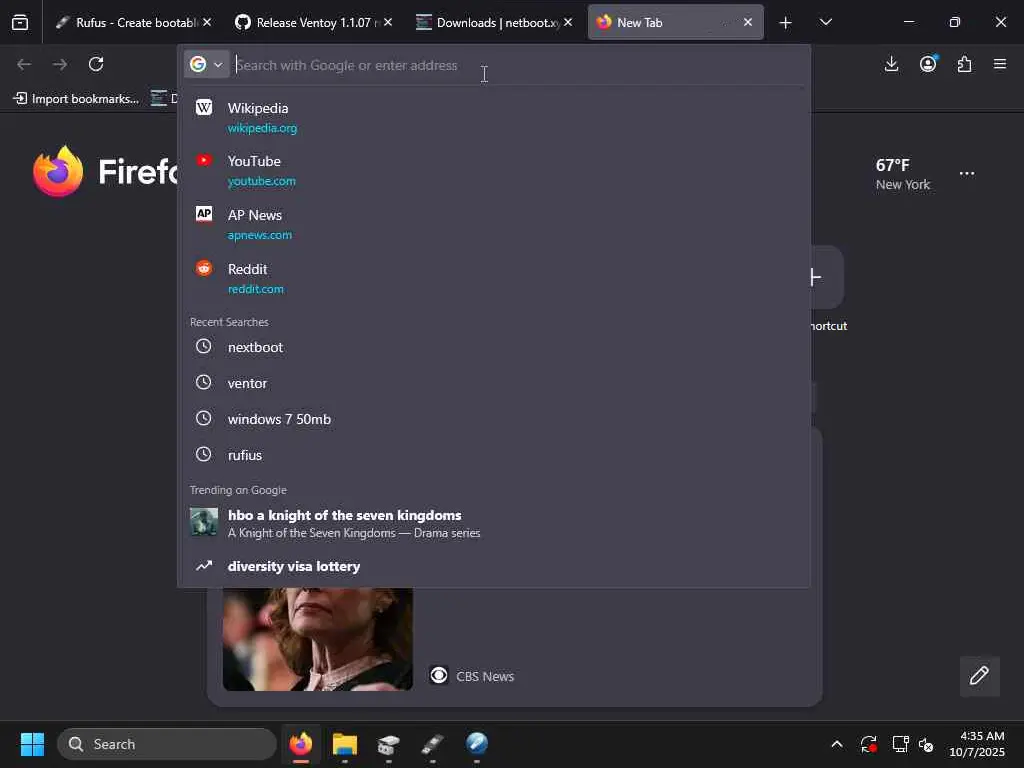The image size is (1024, 768).
Task: Open the Google search engine selector dropdown
Action: [x=206, y=64]
